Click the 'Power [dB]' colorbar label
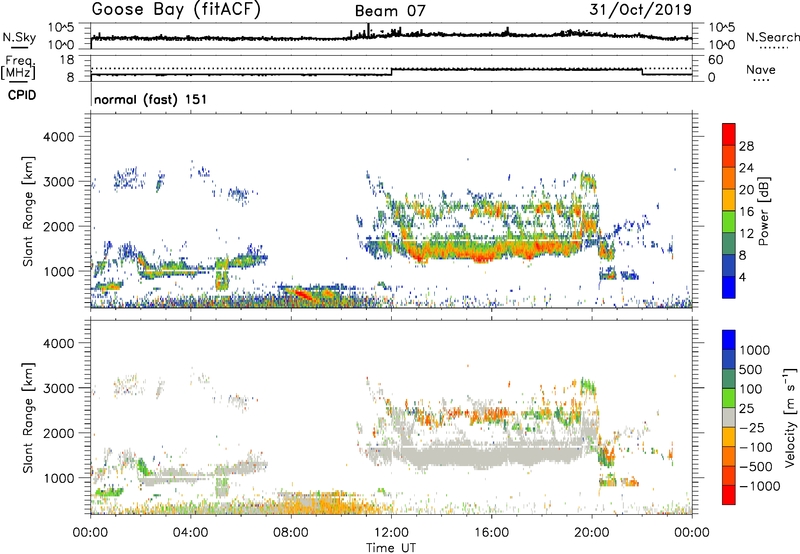800x554 pixels. [763, 211]
